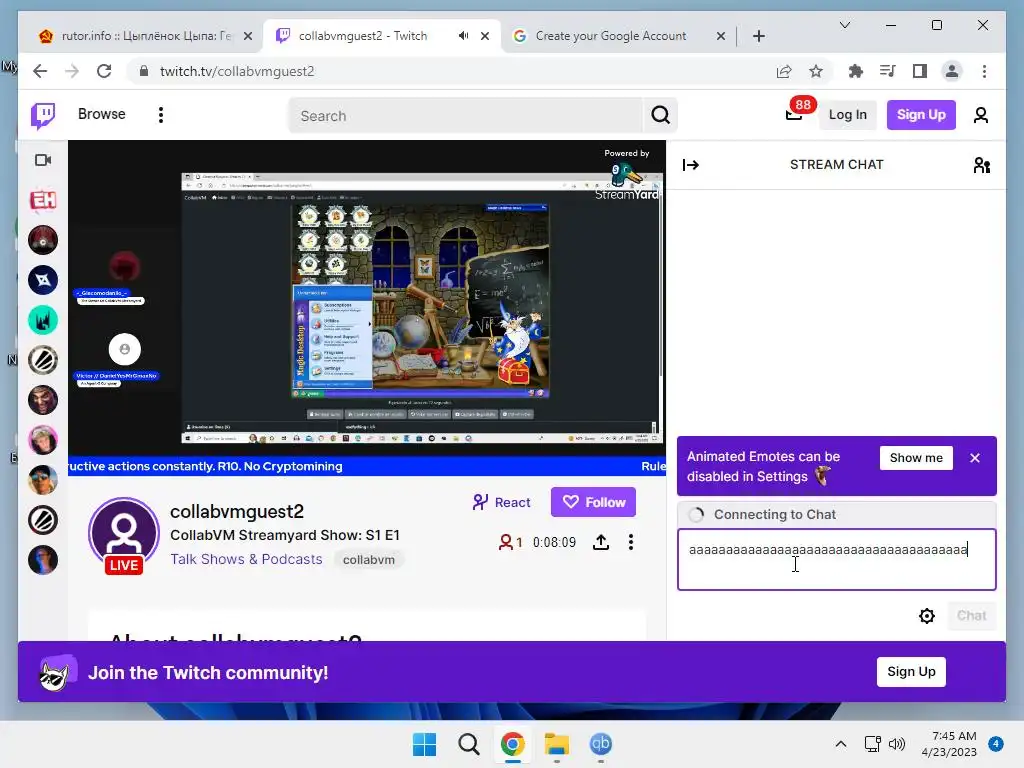Open Windows taskbar search

(x=468, y=744)
